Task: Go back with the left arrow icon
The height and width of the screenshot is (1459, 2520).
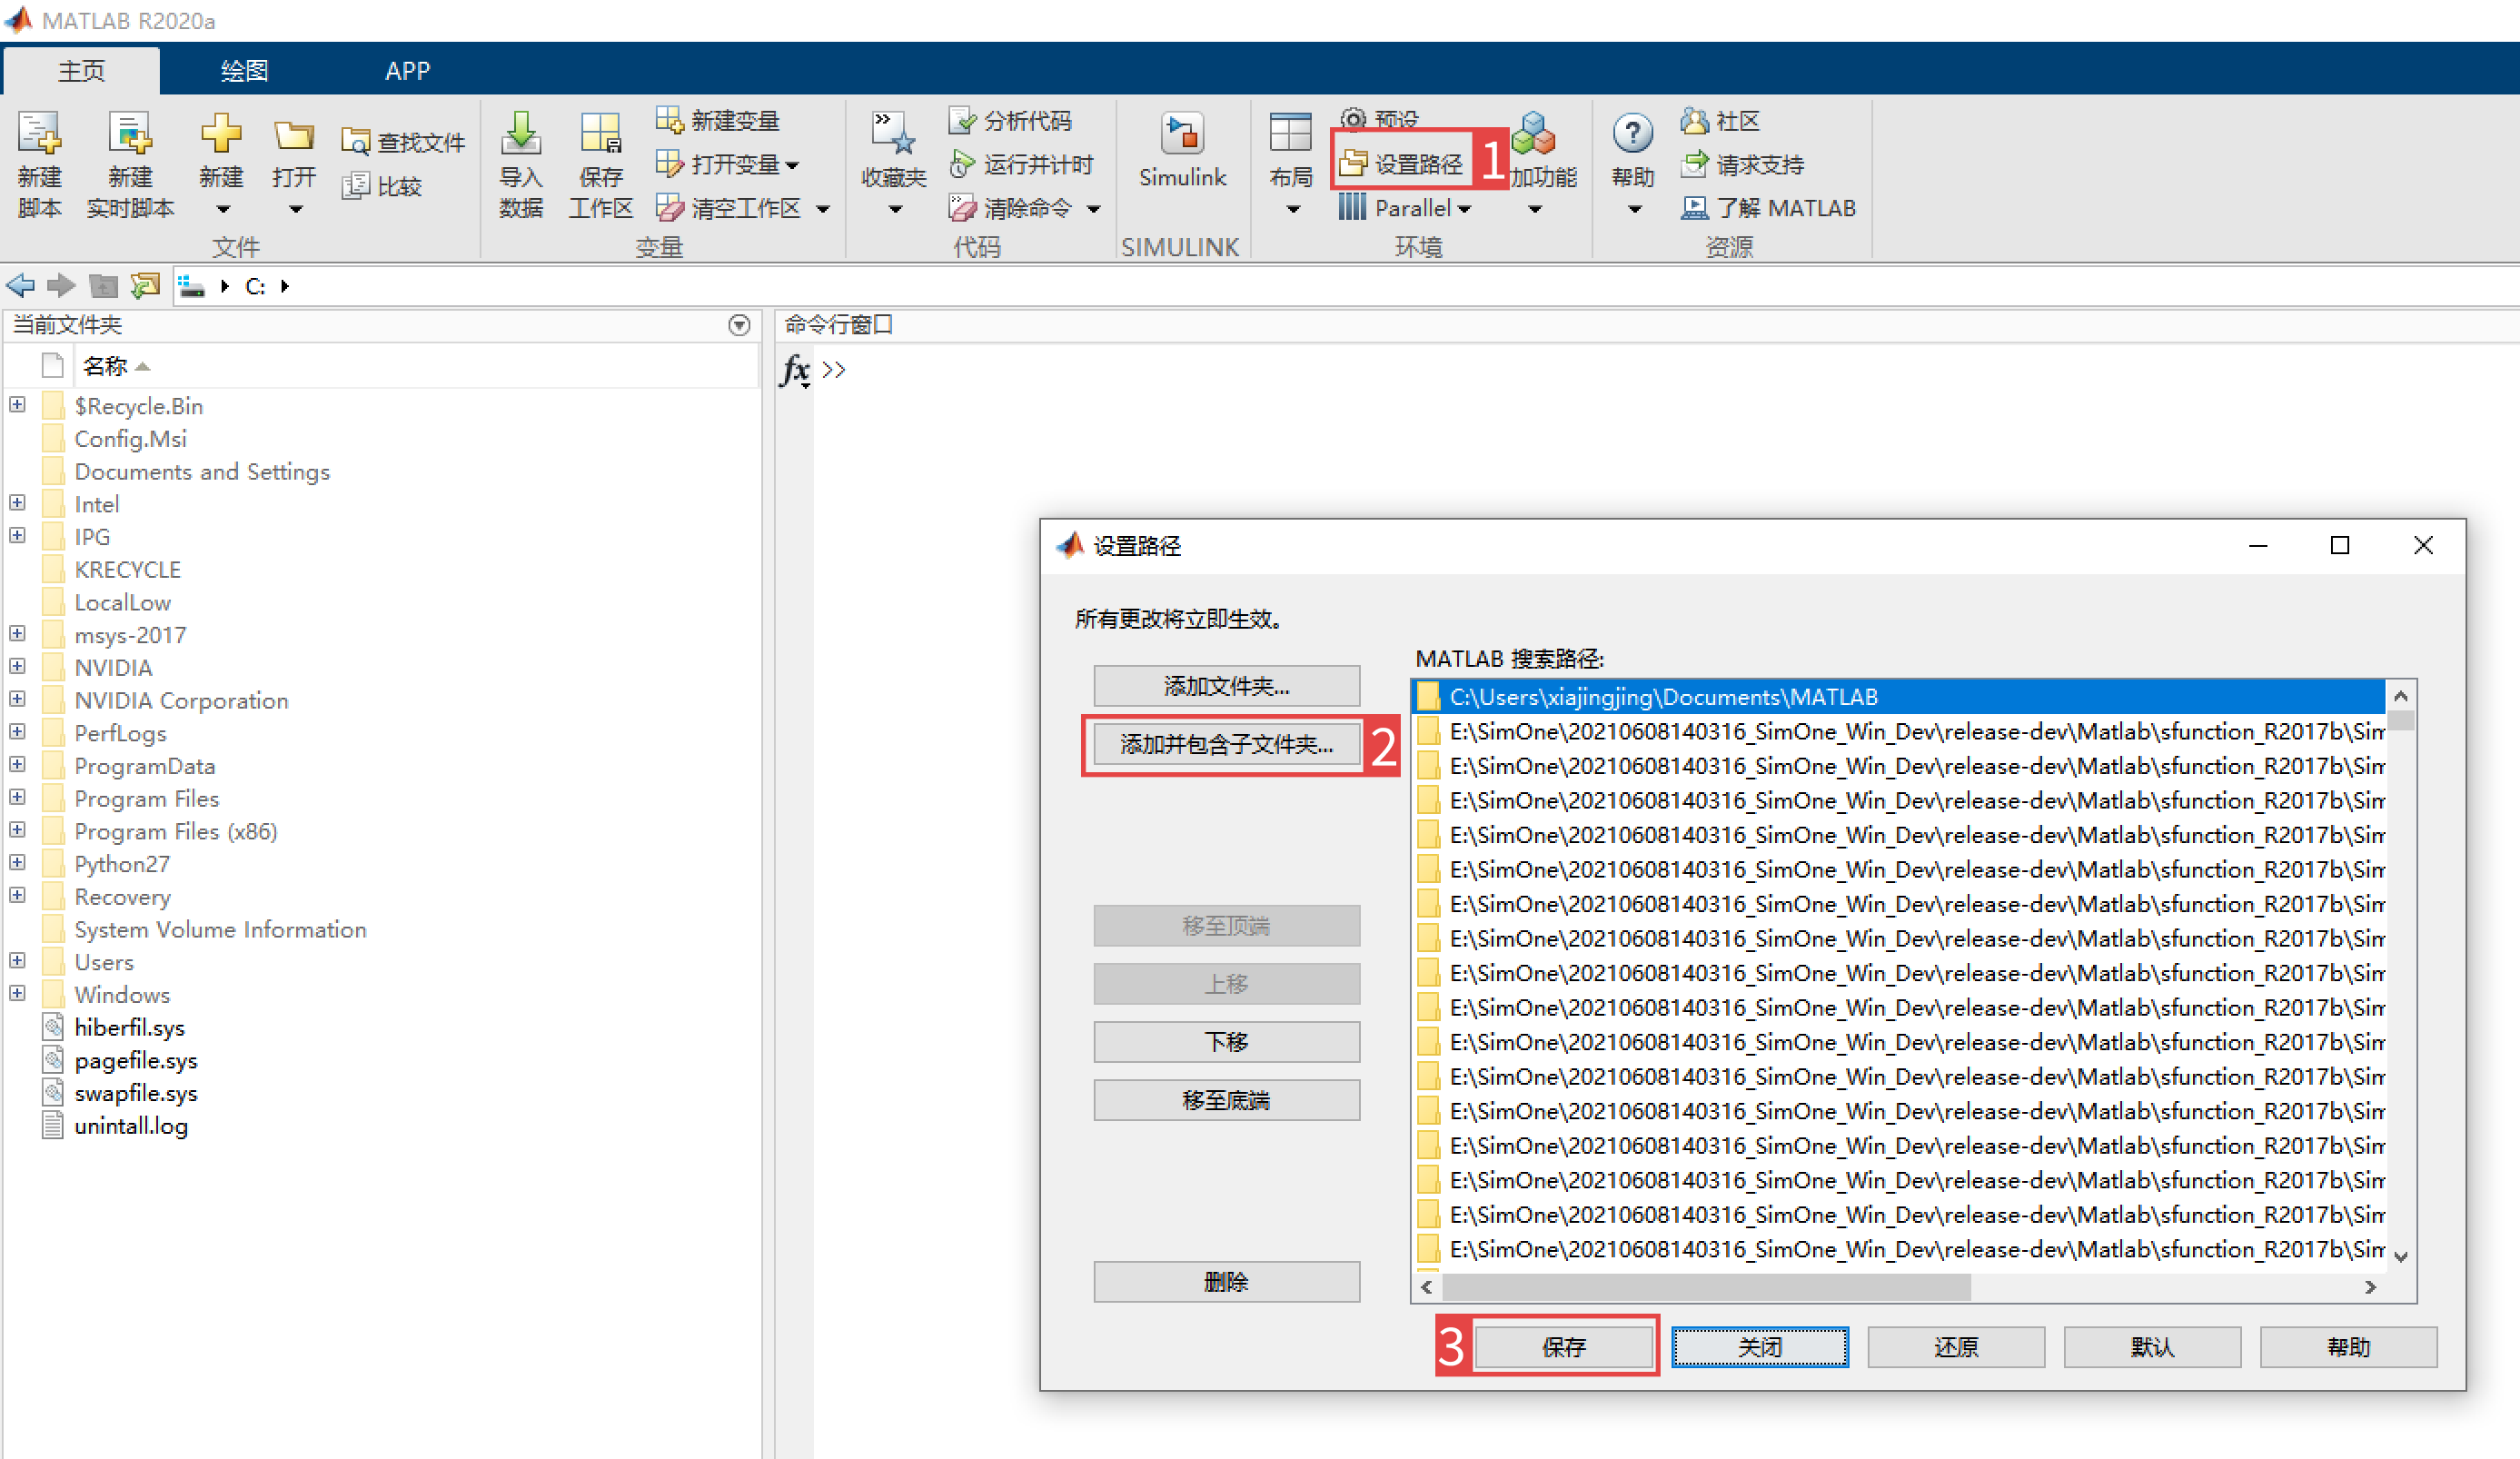Action: click(x=20, y=286)
